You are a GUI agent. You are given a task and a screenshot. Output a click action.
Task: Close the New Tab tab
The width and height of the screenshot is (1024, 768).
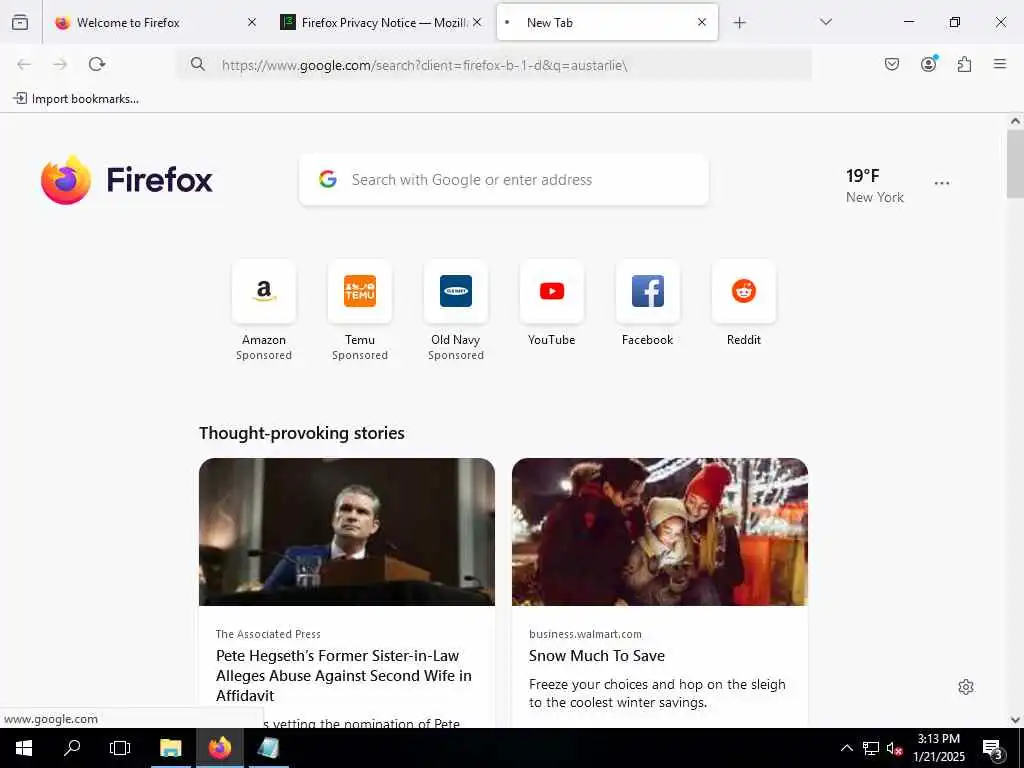pos(702,22)
